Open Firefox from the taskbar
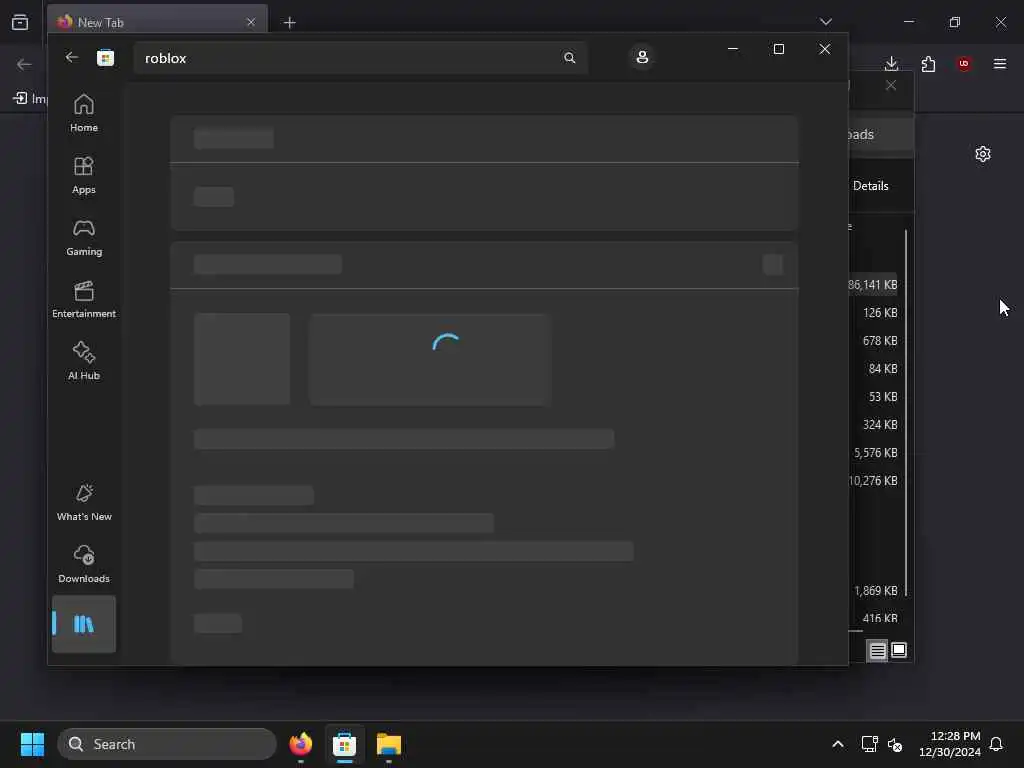Screen dimensions: 1024x768 point(300,744)
